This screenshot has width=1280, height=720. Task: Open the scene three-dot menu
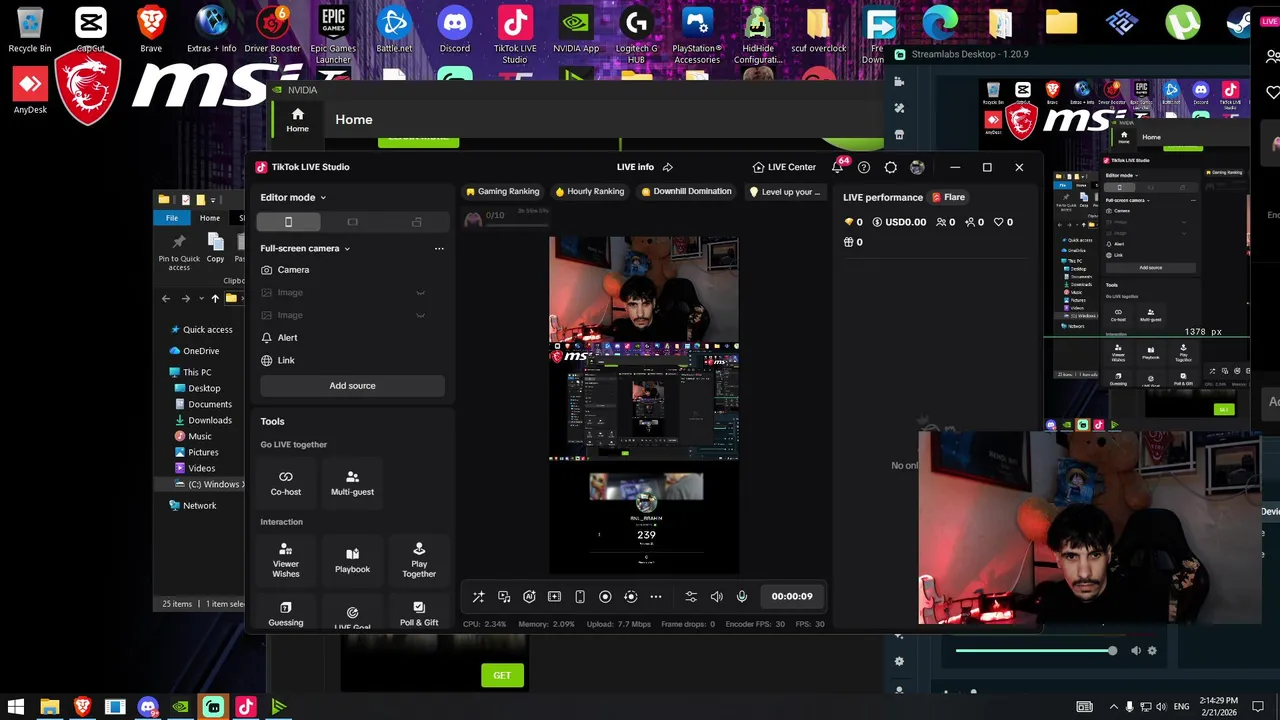(439, 248)
